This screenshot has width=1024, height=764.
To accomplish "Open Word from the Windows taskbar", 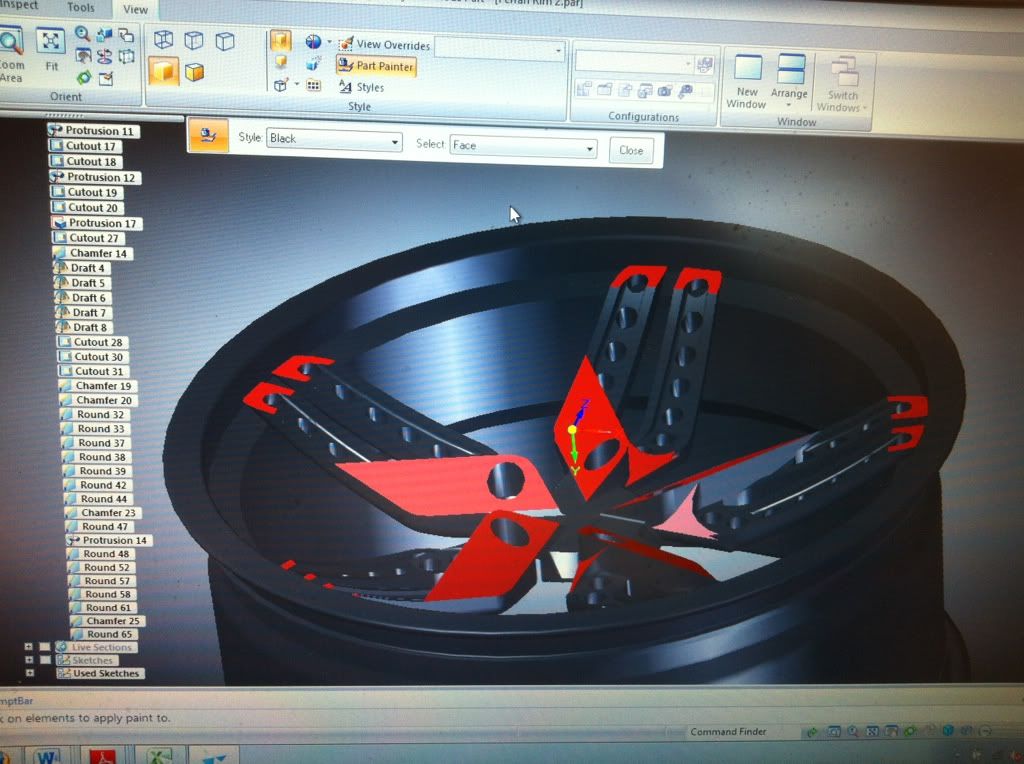I will (x=46, y=757).
